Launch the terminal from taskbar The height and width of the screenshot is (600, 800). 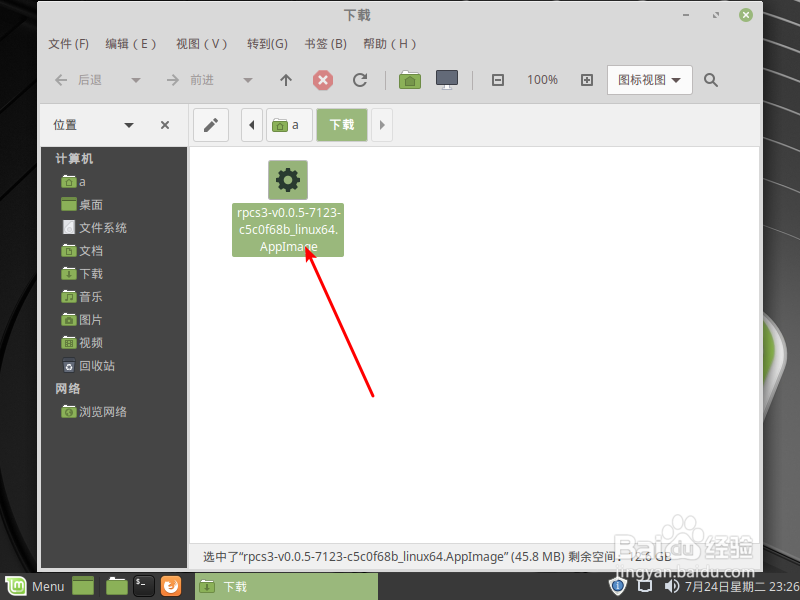143,586
